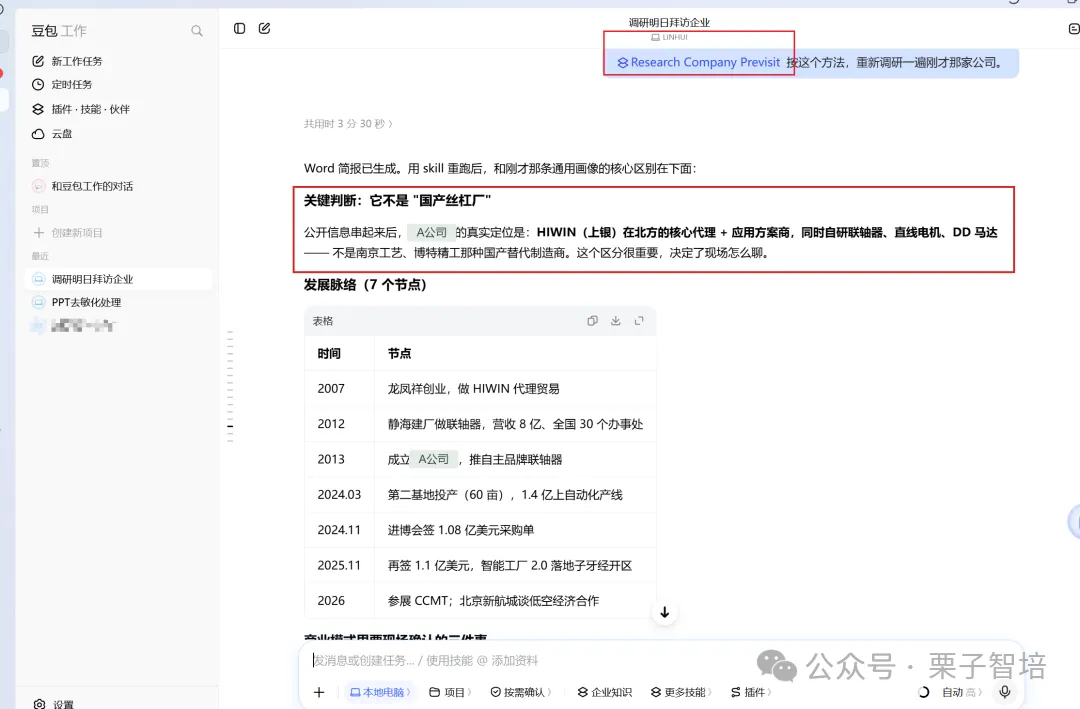The image size is (1080, 709).
Task: Activate the microphone voice input icon
Action: (1005, 692)
